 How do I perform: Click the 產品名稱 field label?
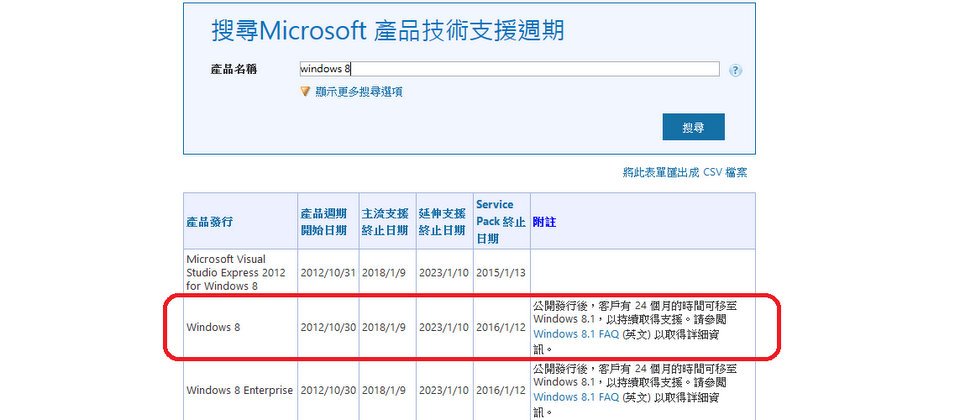(x=234, y=69)
